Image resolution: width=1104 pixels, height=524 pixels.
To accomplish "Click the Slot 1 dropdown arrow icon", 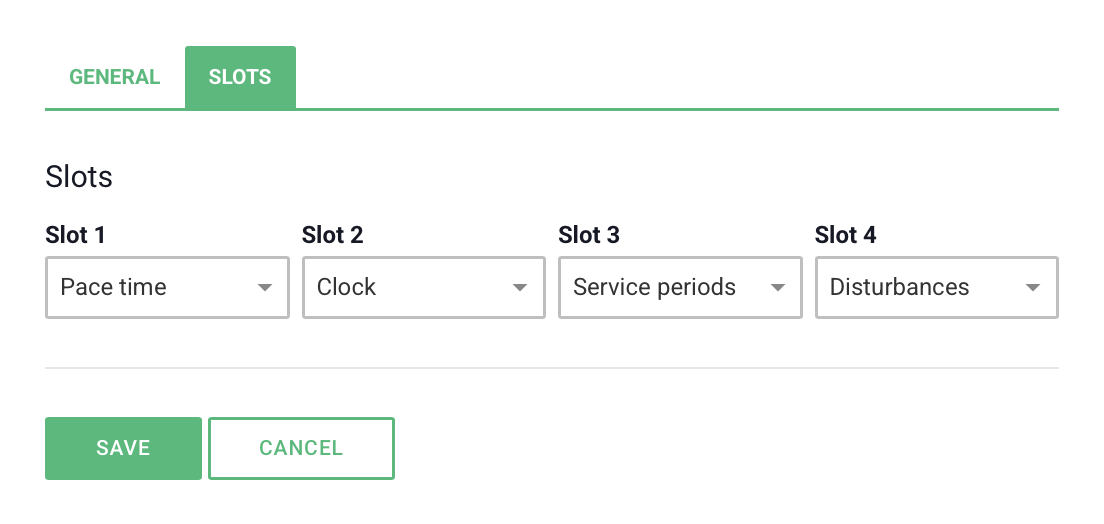I will 265,287.
